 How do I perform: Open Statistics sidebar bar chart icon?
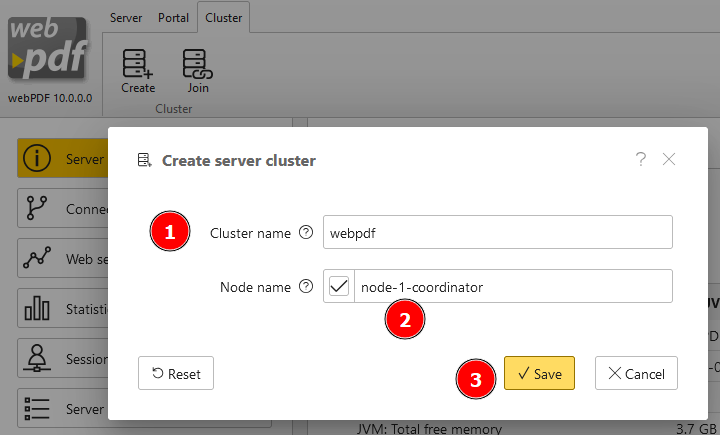(37, 308)
